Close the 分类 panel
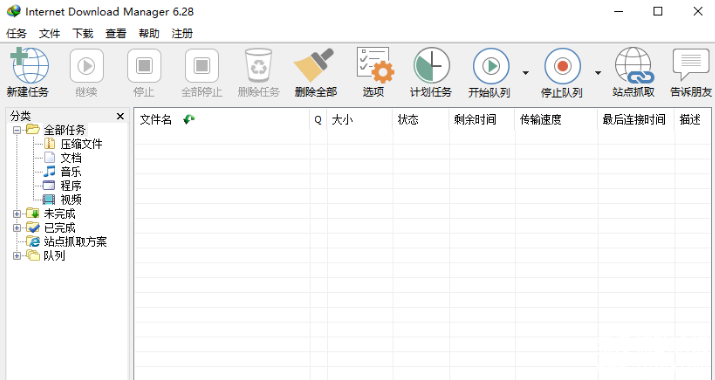715x380 pixels. [x=120, y=116]
